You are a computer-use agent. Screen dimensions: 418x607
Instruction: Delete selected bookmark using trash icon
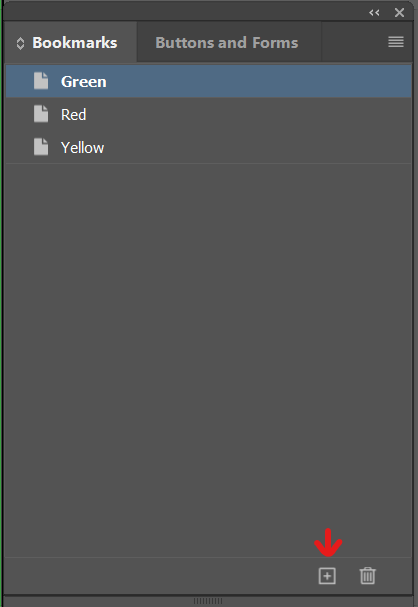367,576
